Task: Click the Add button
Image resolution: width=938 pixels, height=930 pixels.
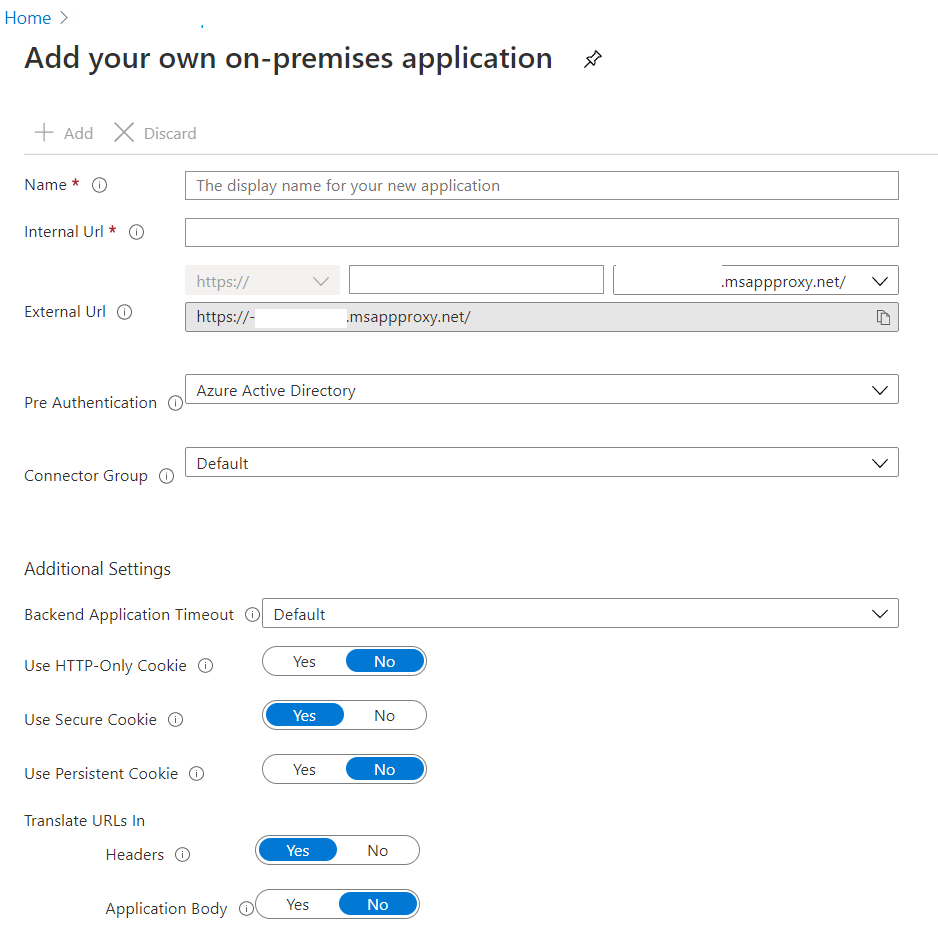Action: pos(62,132)
